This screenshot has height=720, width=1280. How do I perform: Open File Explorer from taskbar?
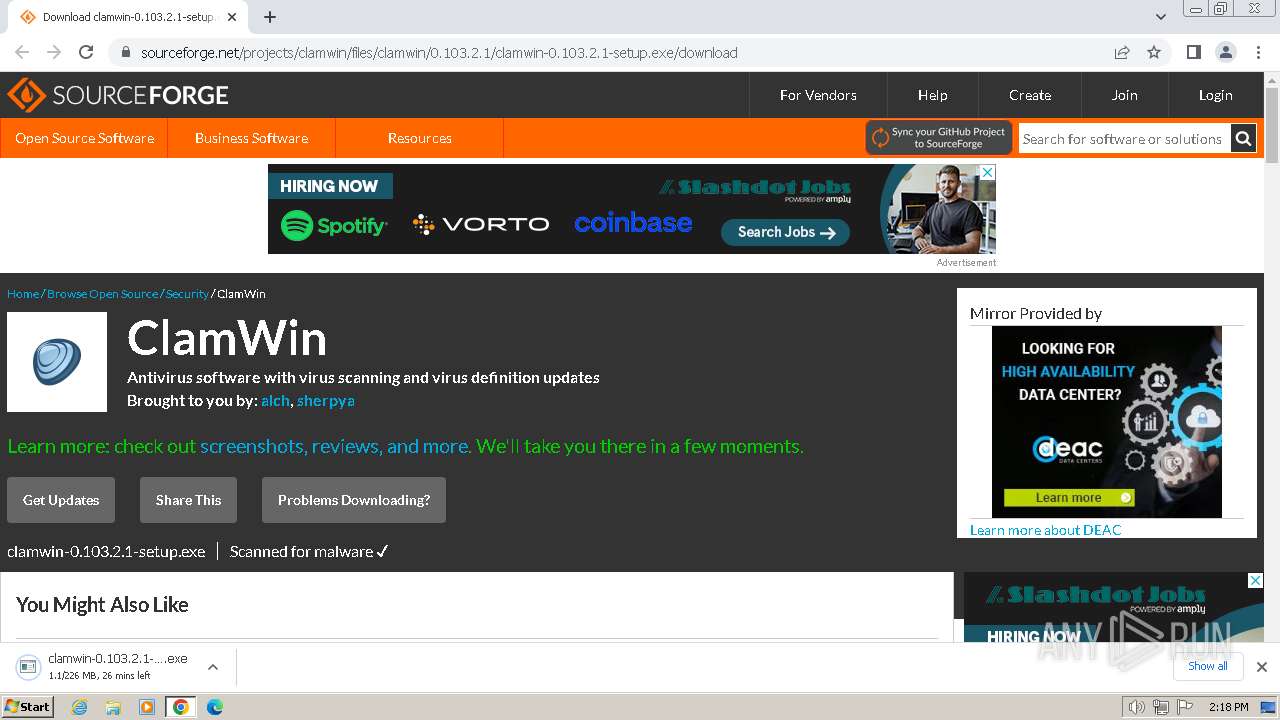pyautogui.click(x=113, y=707)
